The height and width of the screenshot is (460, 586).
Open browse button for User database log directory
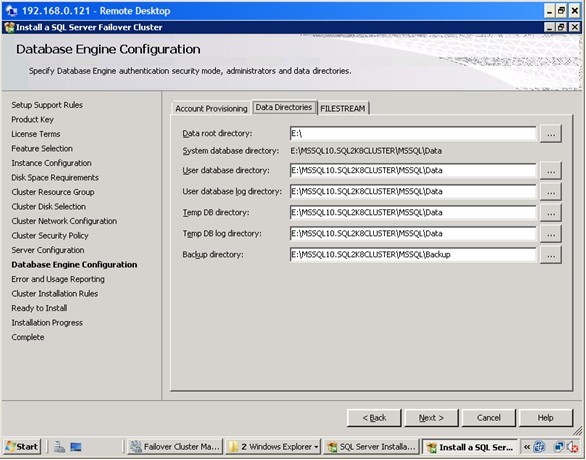click(x=550, y=192)
